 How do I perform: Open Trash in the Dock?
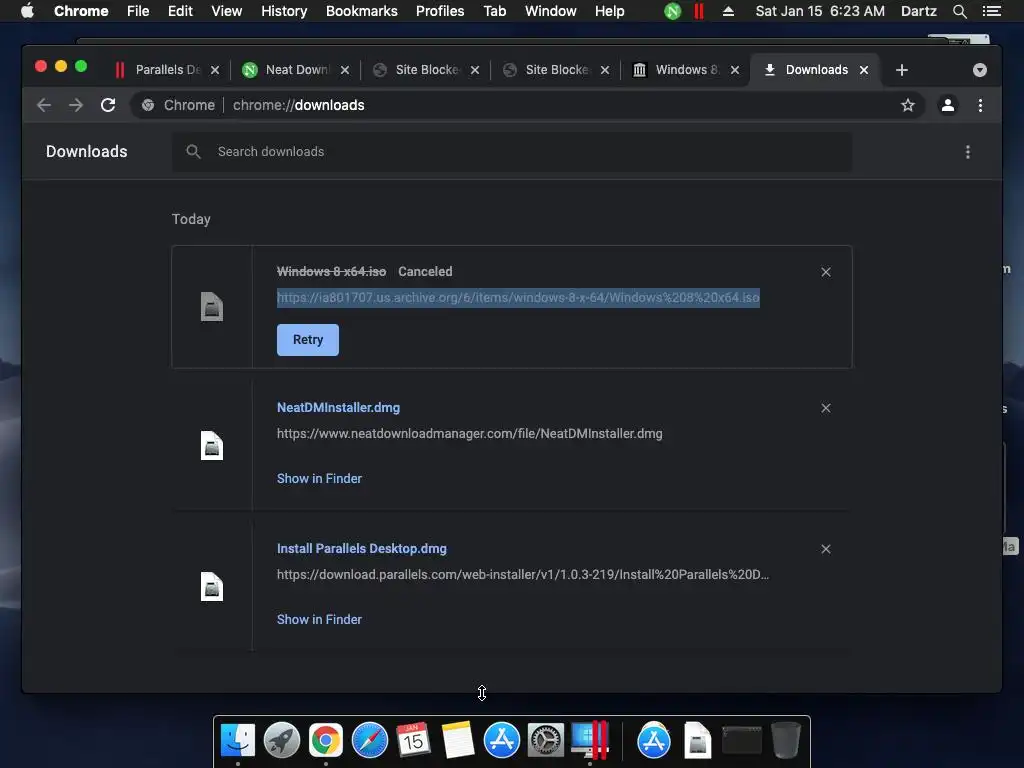pyautogui.click(x=786, y=741)
